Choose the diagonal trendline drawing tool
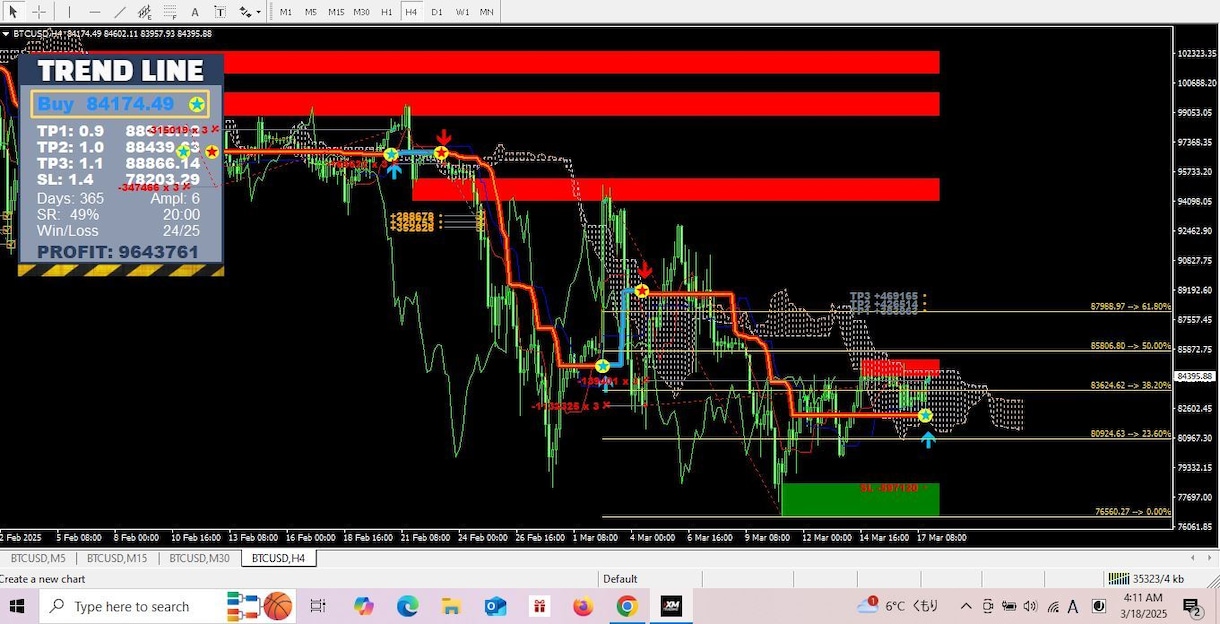Viewport: 1220px width, 624px height. [x=120, y=12]
